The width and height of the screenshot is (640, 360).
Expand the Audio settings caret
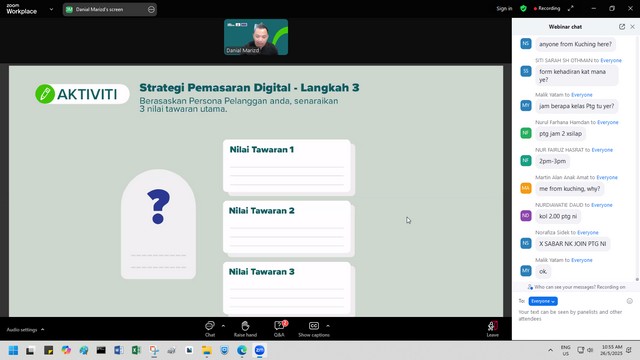point(42,329)
